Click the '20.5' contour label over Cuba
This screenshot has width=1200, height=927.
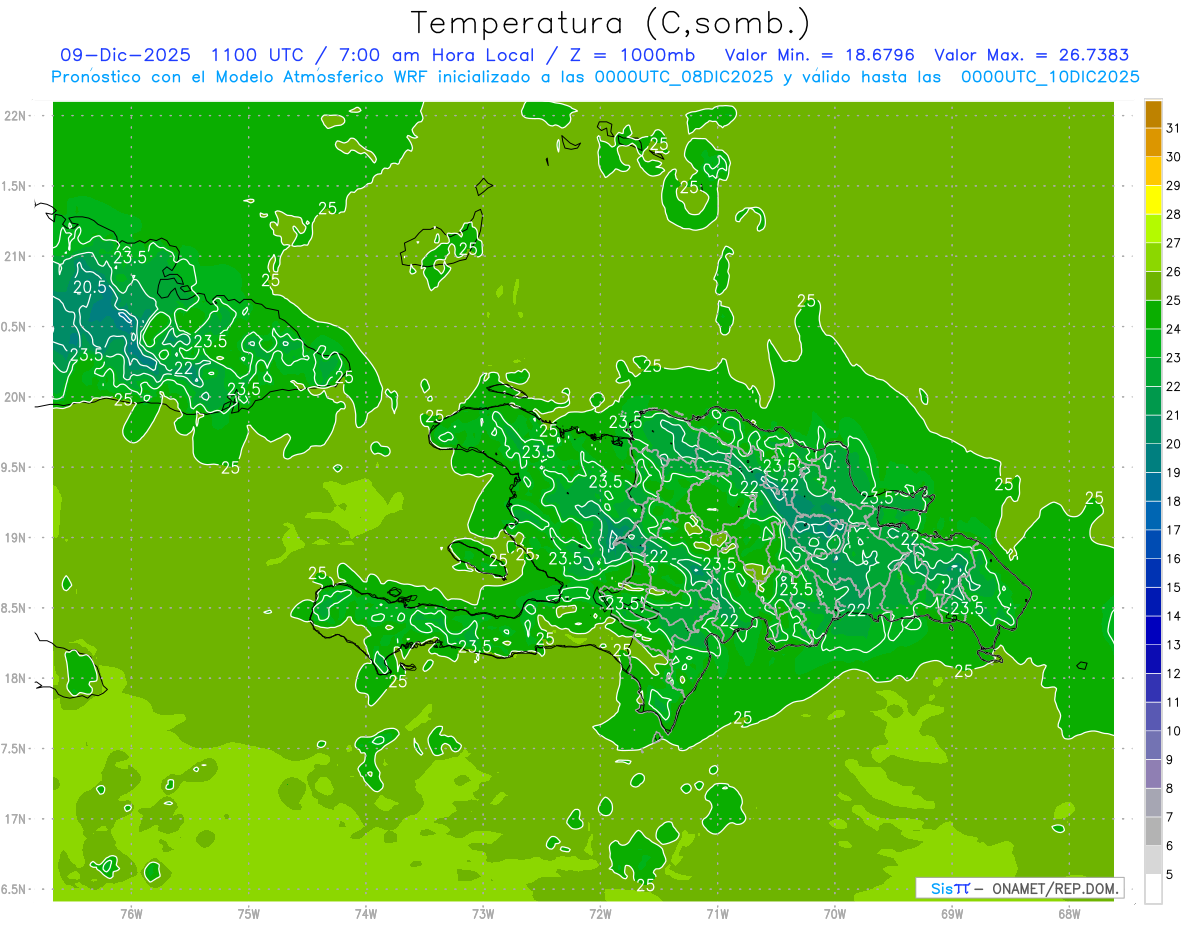coord(90,287)
